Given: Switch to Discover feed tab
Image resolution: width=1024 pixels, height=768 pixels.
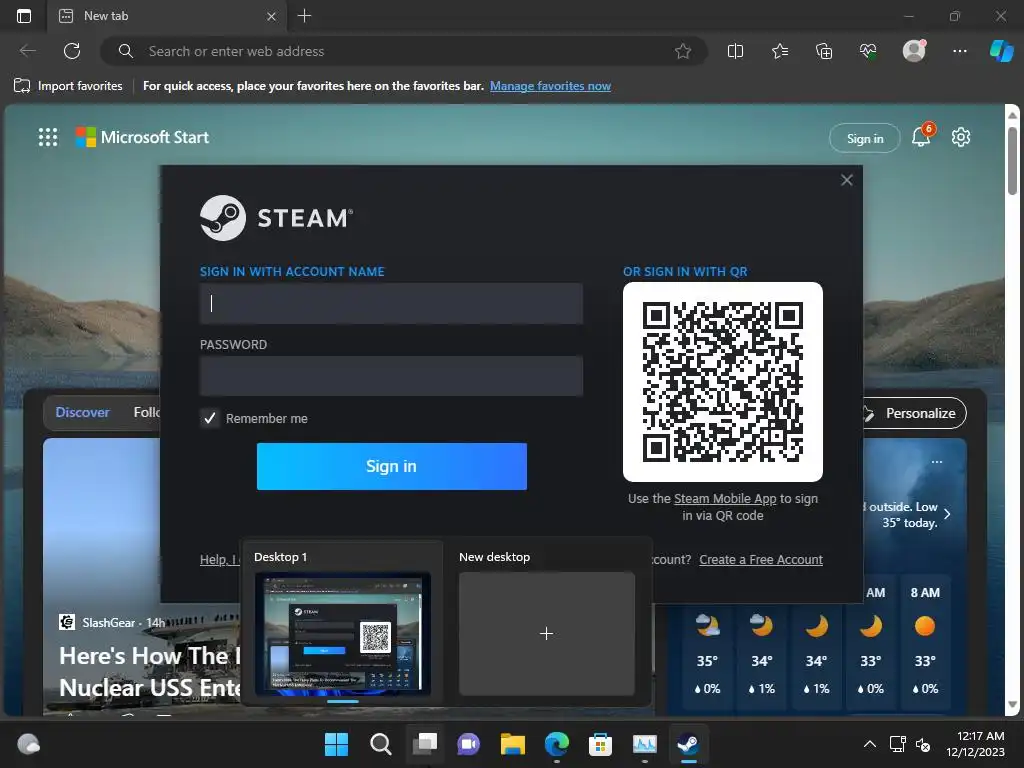Looking at the screenshot, I should [82, 413].
